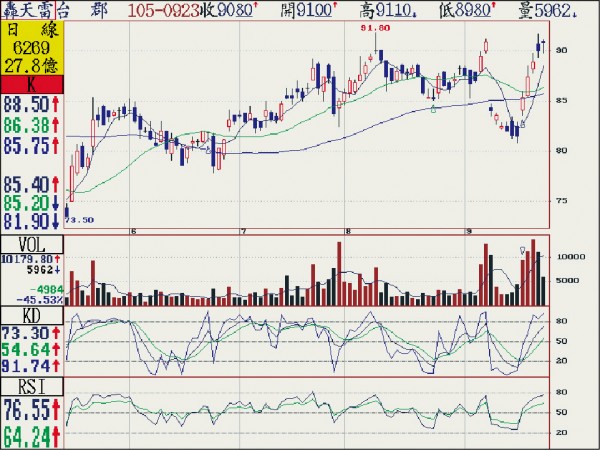Click month 9 on the time axis

[468, 232]
